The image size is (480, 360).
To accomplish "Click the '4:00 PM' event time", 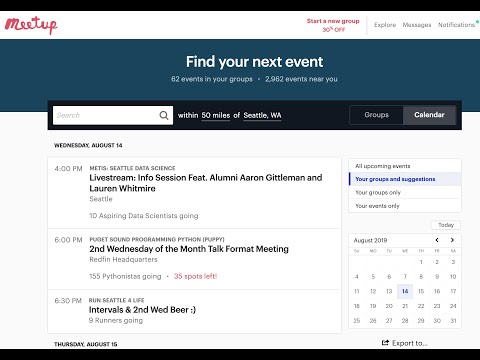I will pos(68,169).
